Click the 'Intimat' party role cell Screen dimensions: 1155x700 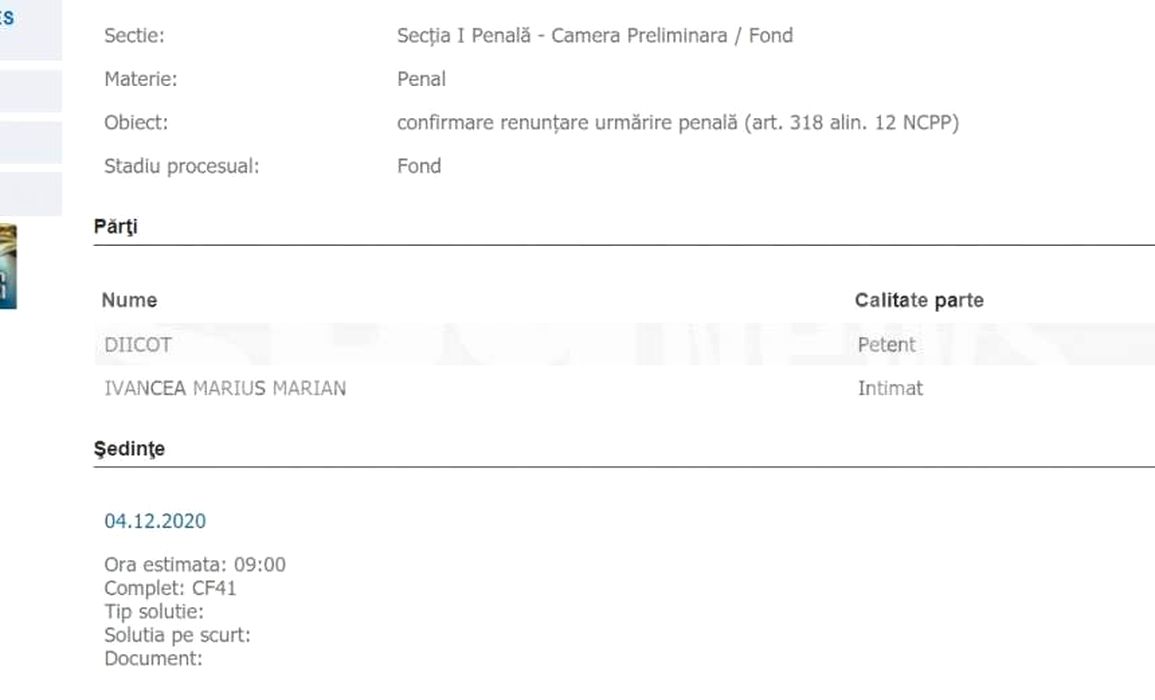(x=890, y=389)
